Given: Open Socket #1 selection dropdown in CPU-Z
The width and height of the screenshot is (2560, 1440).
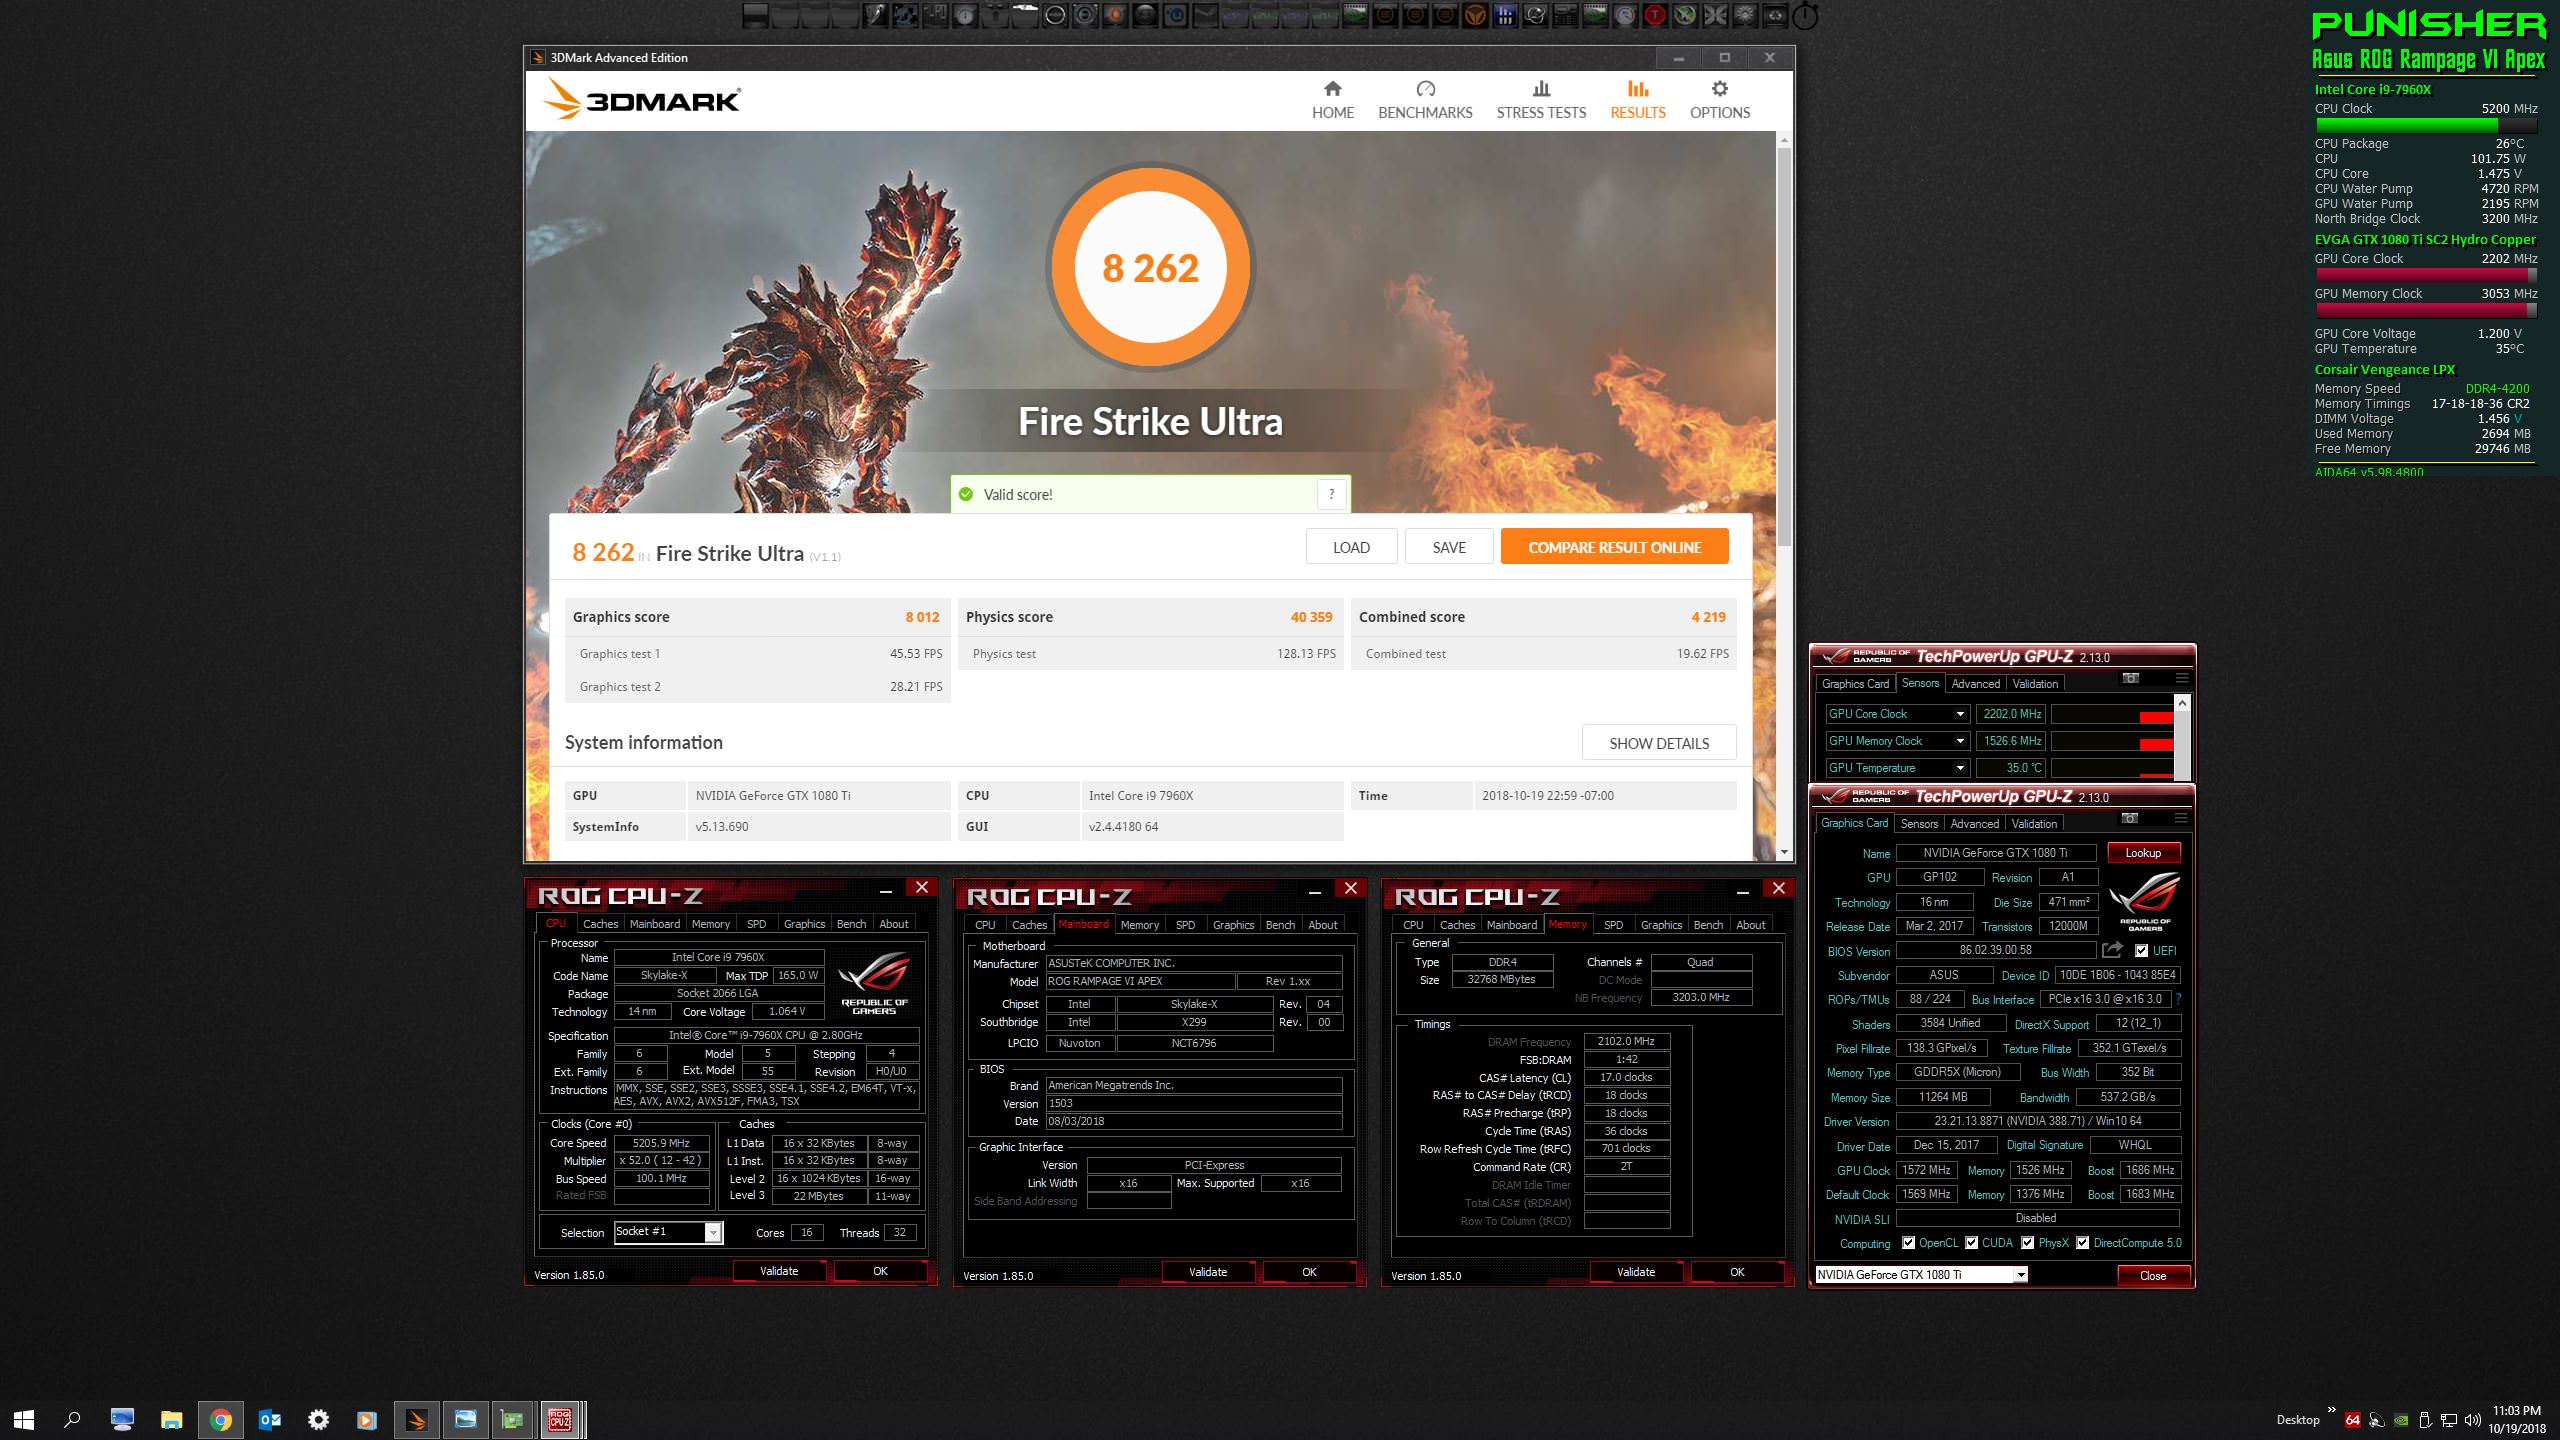Looking at the screenshot, I should pos(713,1232).
